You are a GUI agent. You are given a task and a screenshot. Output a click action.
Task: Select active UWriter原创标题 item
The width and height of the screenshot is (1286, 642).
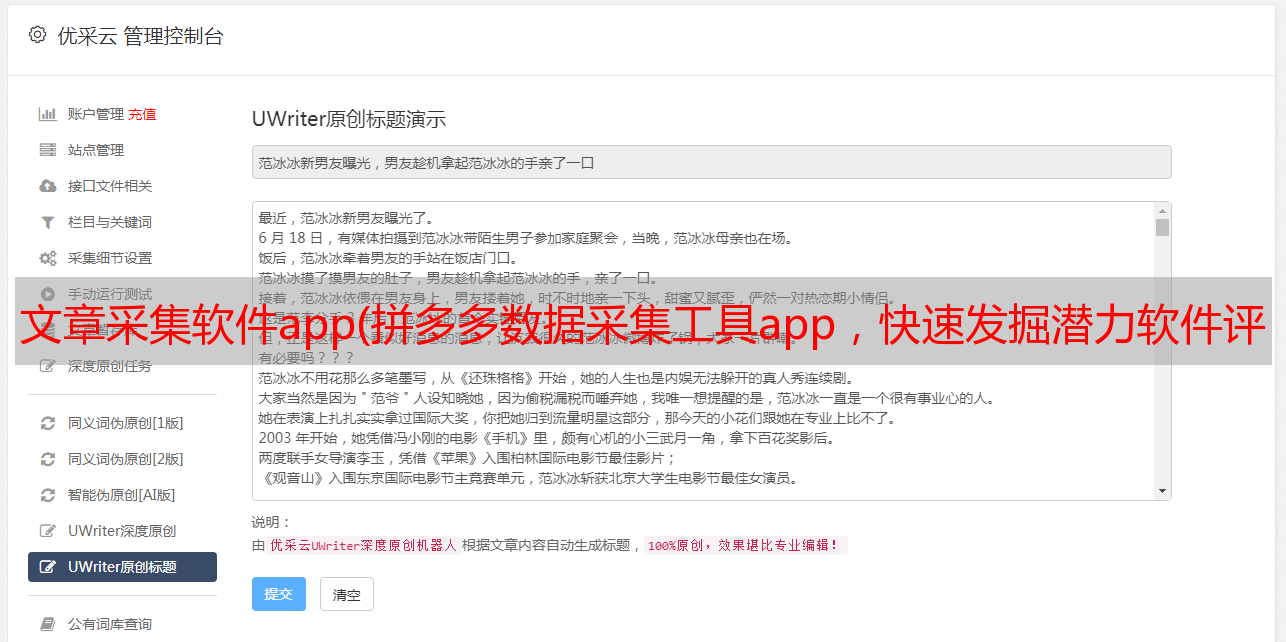point(122,567)
